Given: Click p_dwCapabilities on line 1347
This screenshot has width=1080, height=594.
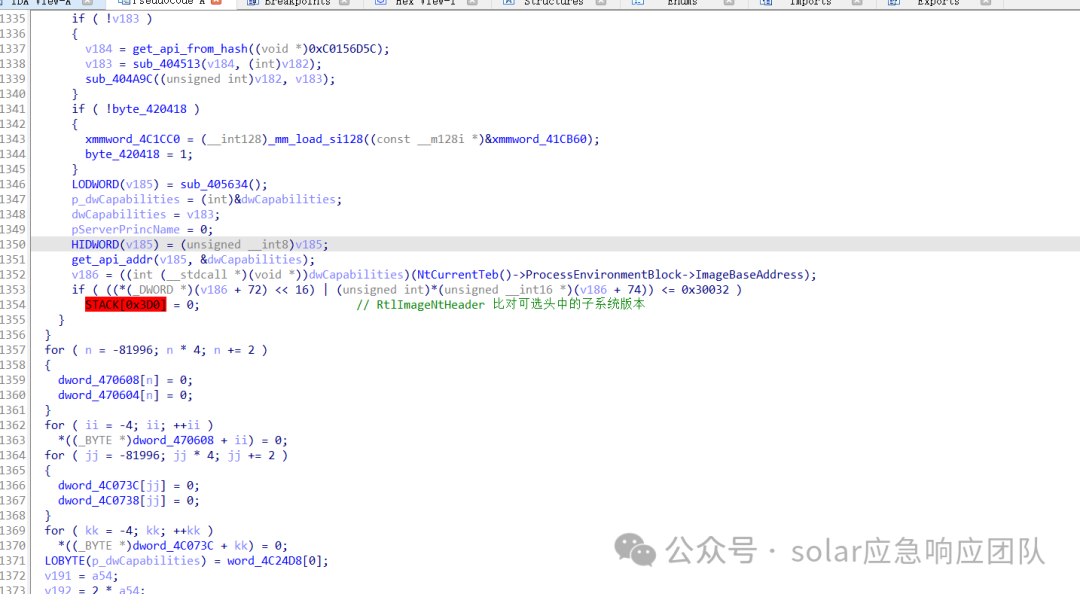Looking at the screenshot, I should point(125,200).
